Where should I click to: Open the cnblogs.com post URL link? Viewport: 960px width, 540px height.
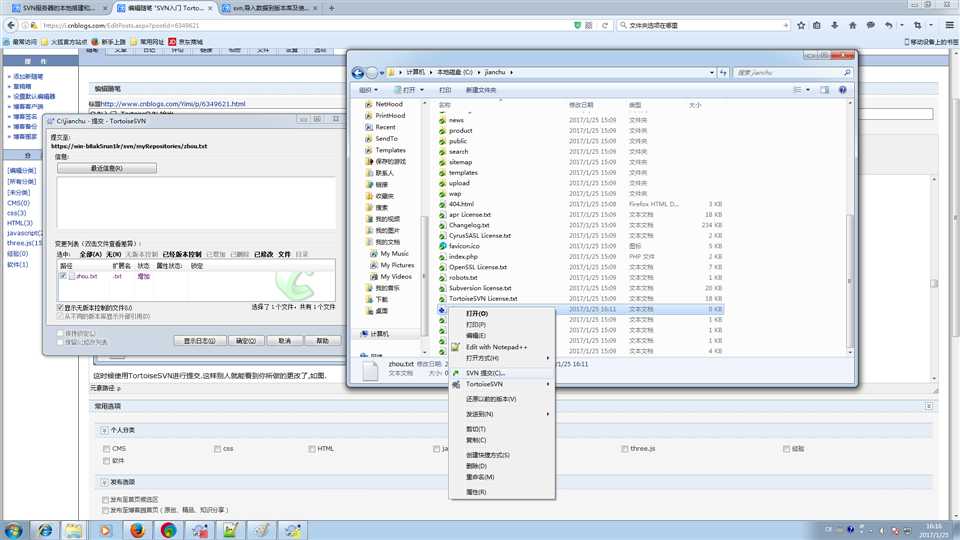tap(173, 104)
